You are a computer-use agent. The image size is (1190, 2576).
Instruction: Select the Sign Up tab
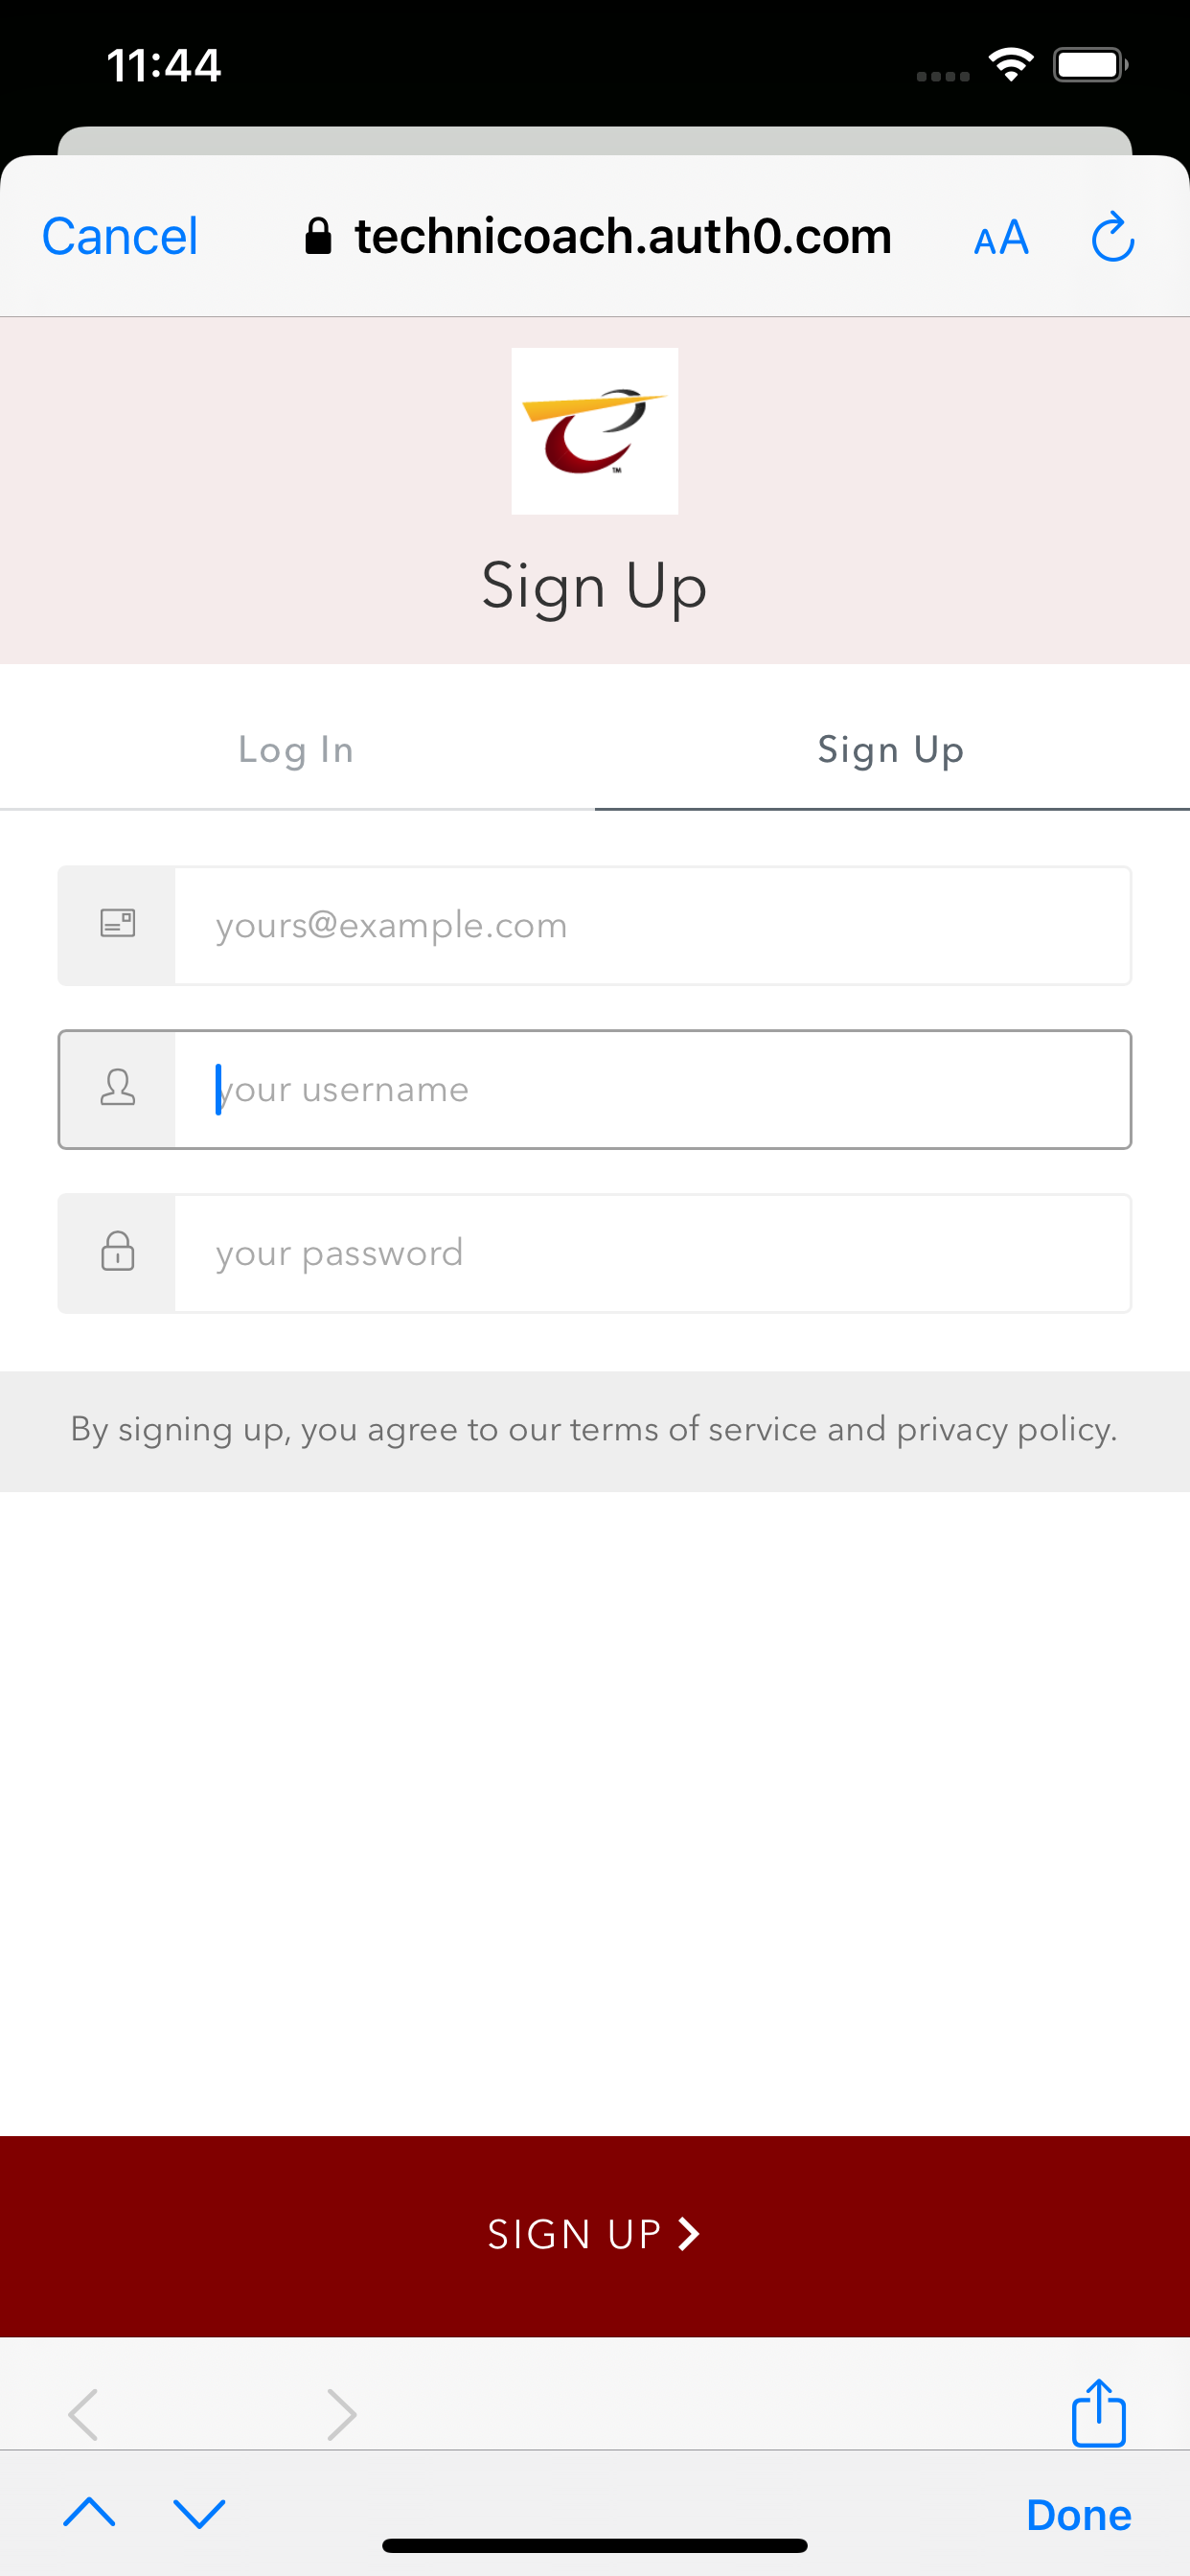[x=892, y=749]
